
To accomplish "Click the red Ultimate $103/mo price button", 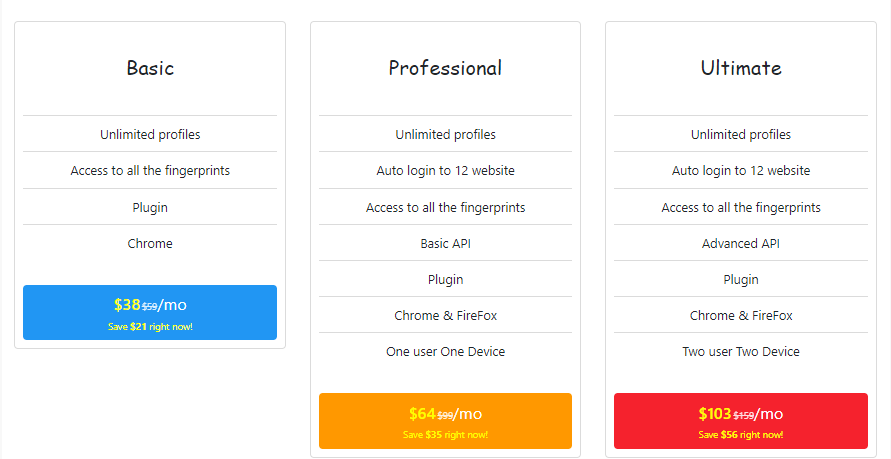I will (x=741, y=421).
